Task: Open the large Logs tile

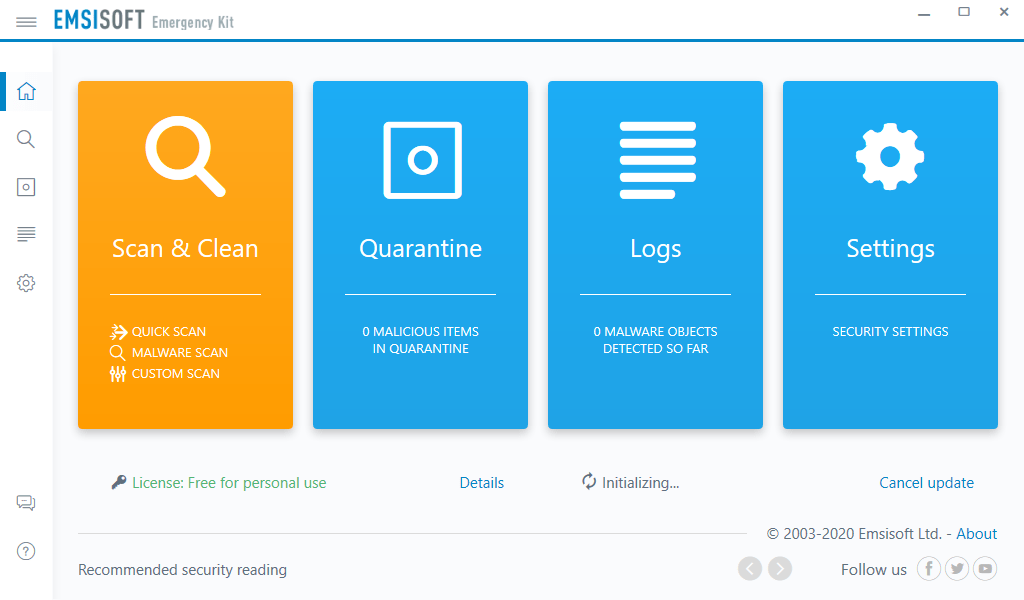Action: click(x=655, y=255)
